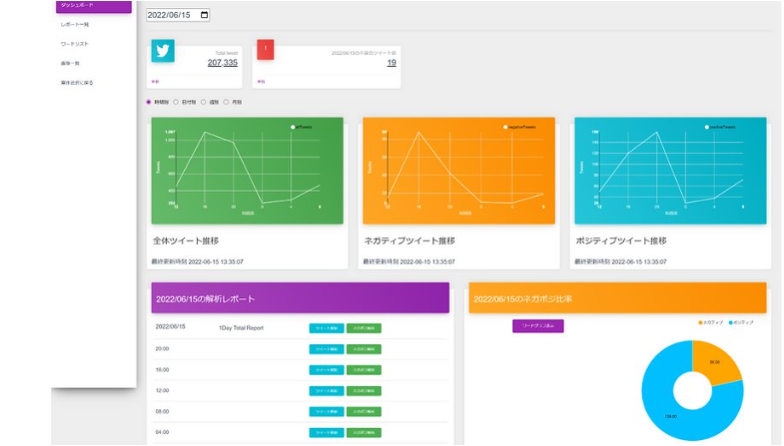This screenshot has height=446, width=784.
Task: Select the 月別 radio button
Action: 226,101
